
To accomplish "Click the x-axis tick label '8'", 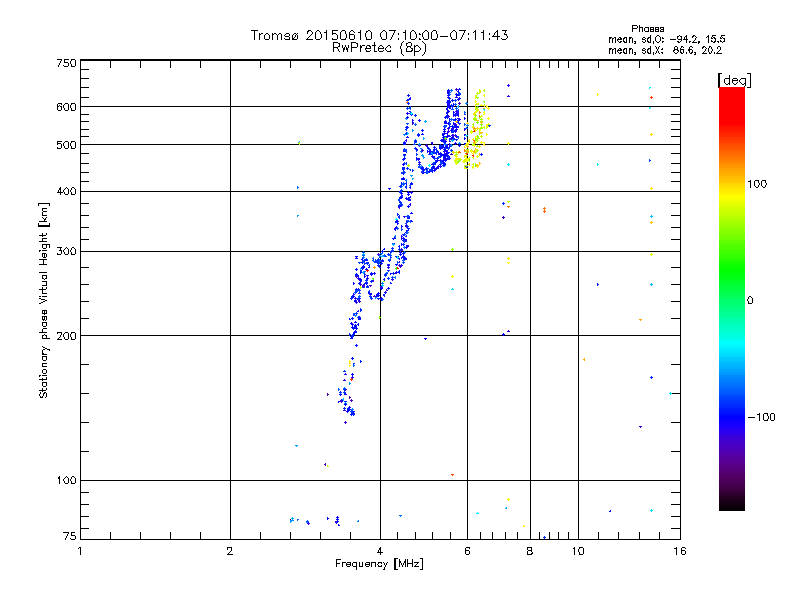I will (530, 551).
